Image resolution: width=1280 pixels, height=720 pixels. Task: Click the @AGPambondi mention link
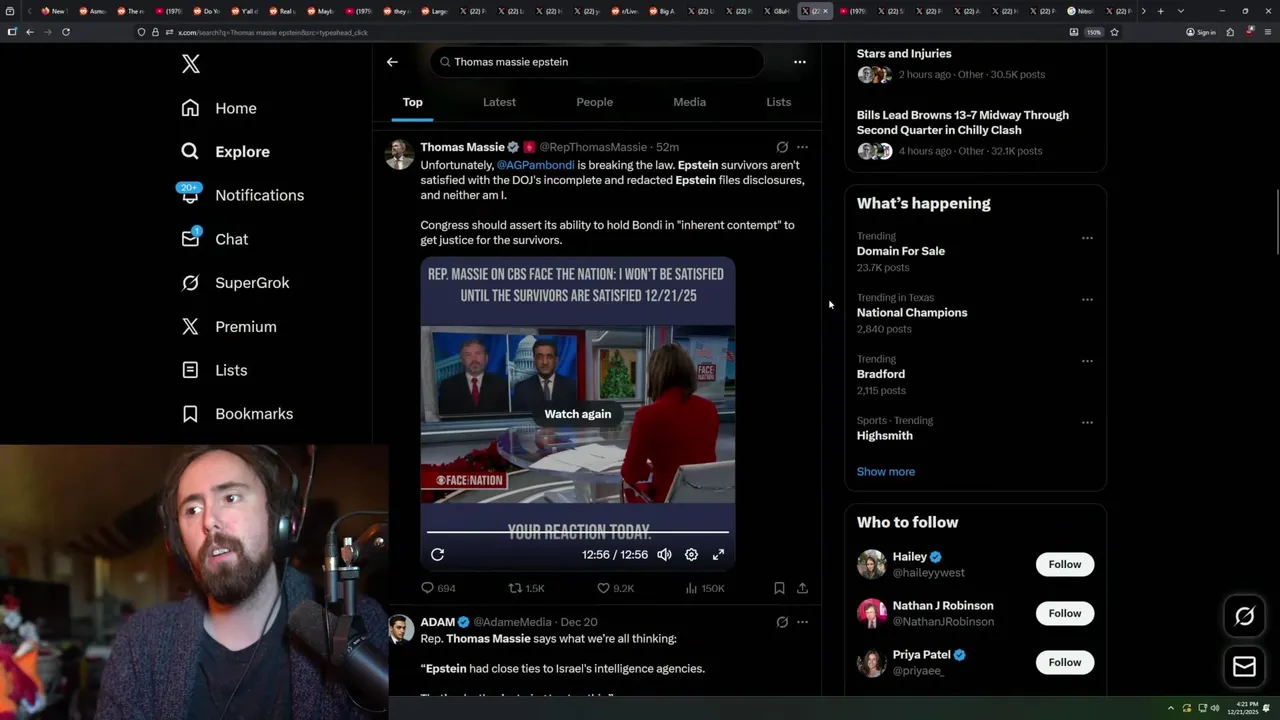(x=535, y=165)
